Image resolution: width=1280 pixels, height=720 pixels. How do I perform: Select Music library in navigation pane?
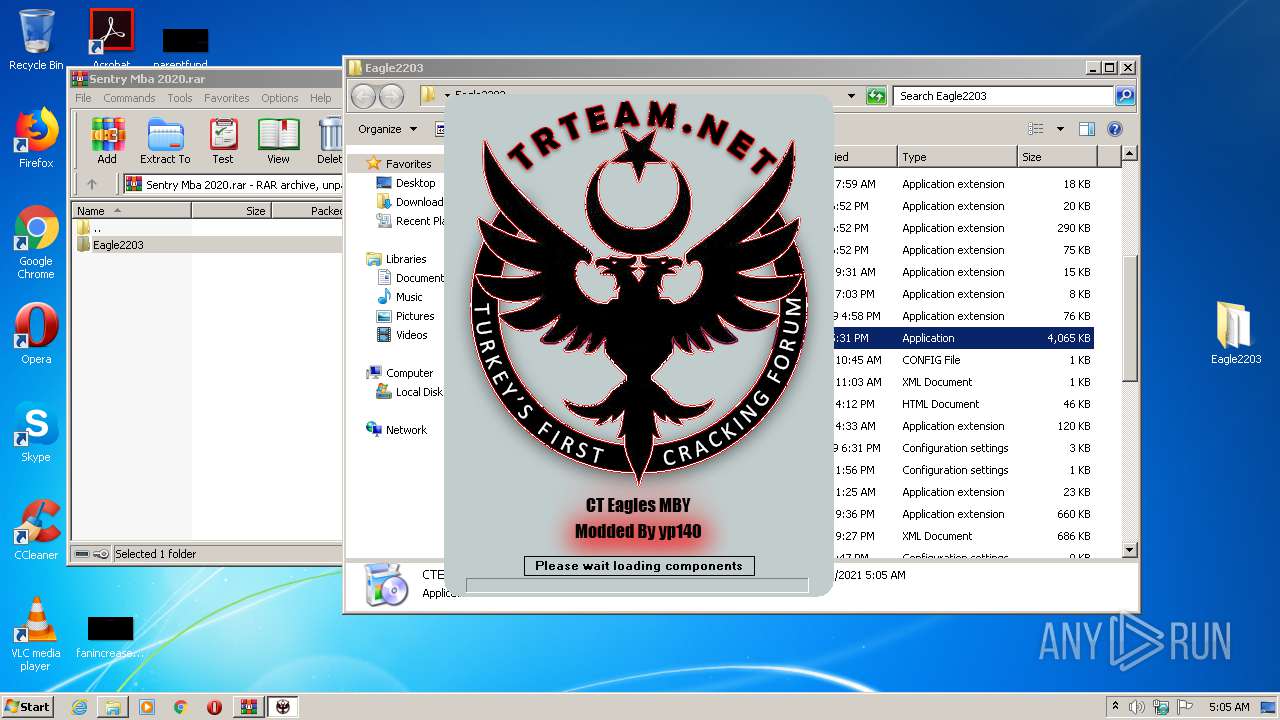click(x=400, y=297)
